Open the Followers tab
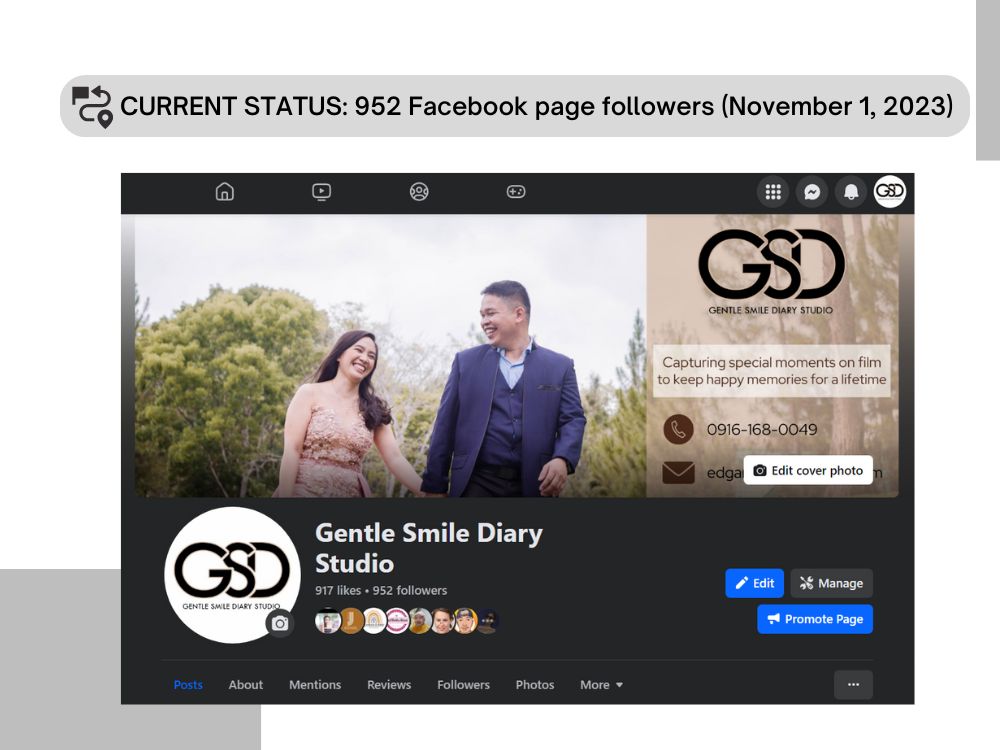1000x750 pixels. pyautogui.click(x=464, y=684)
